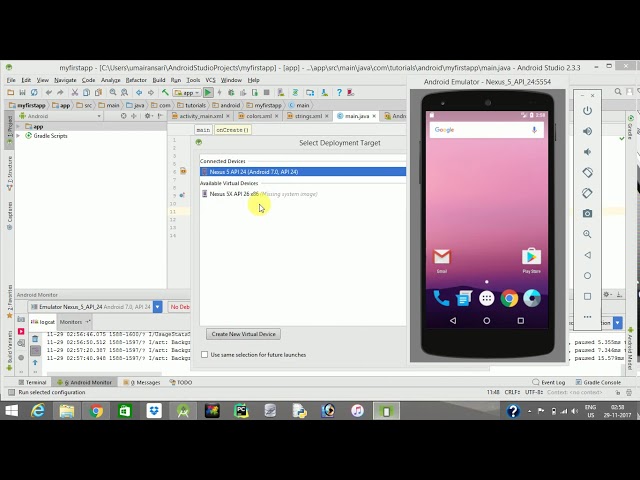Click the emulator screenshot camera icon
Screen dimensions: 640x480
pyautogui.click(x=587, y=213)
